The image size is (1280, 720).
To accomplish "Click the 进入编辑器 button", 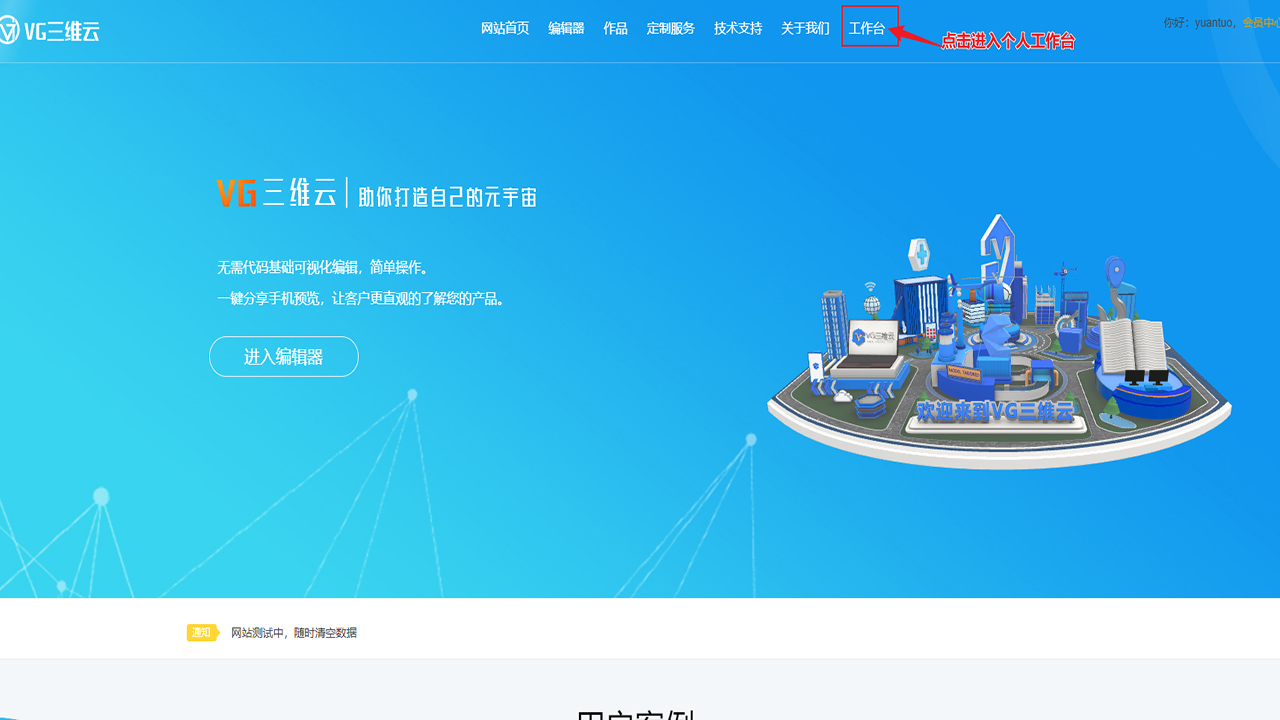I will 284,357.
